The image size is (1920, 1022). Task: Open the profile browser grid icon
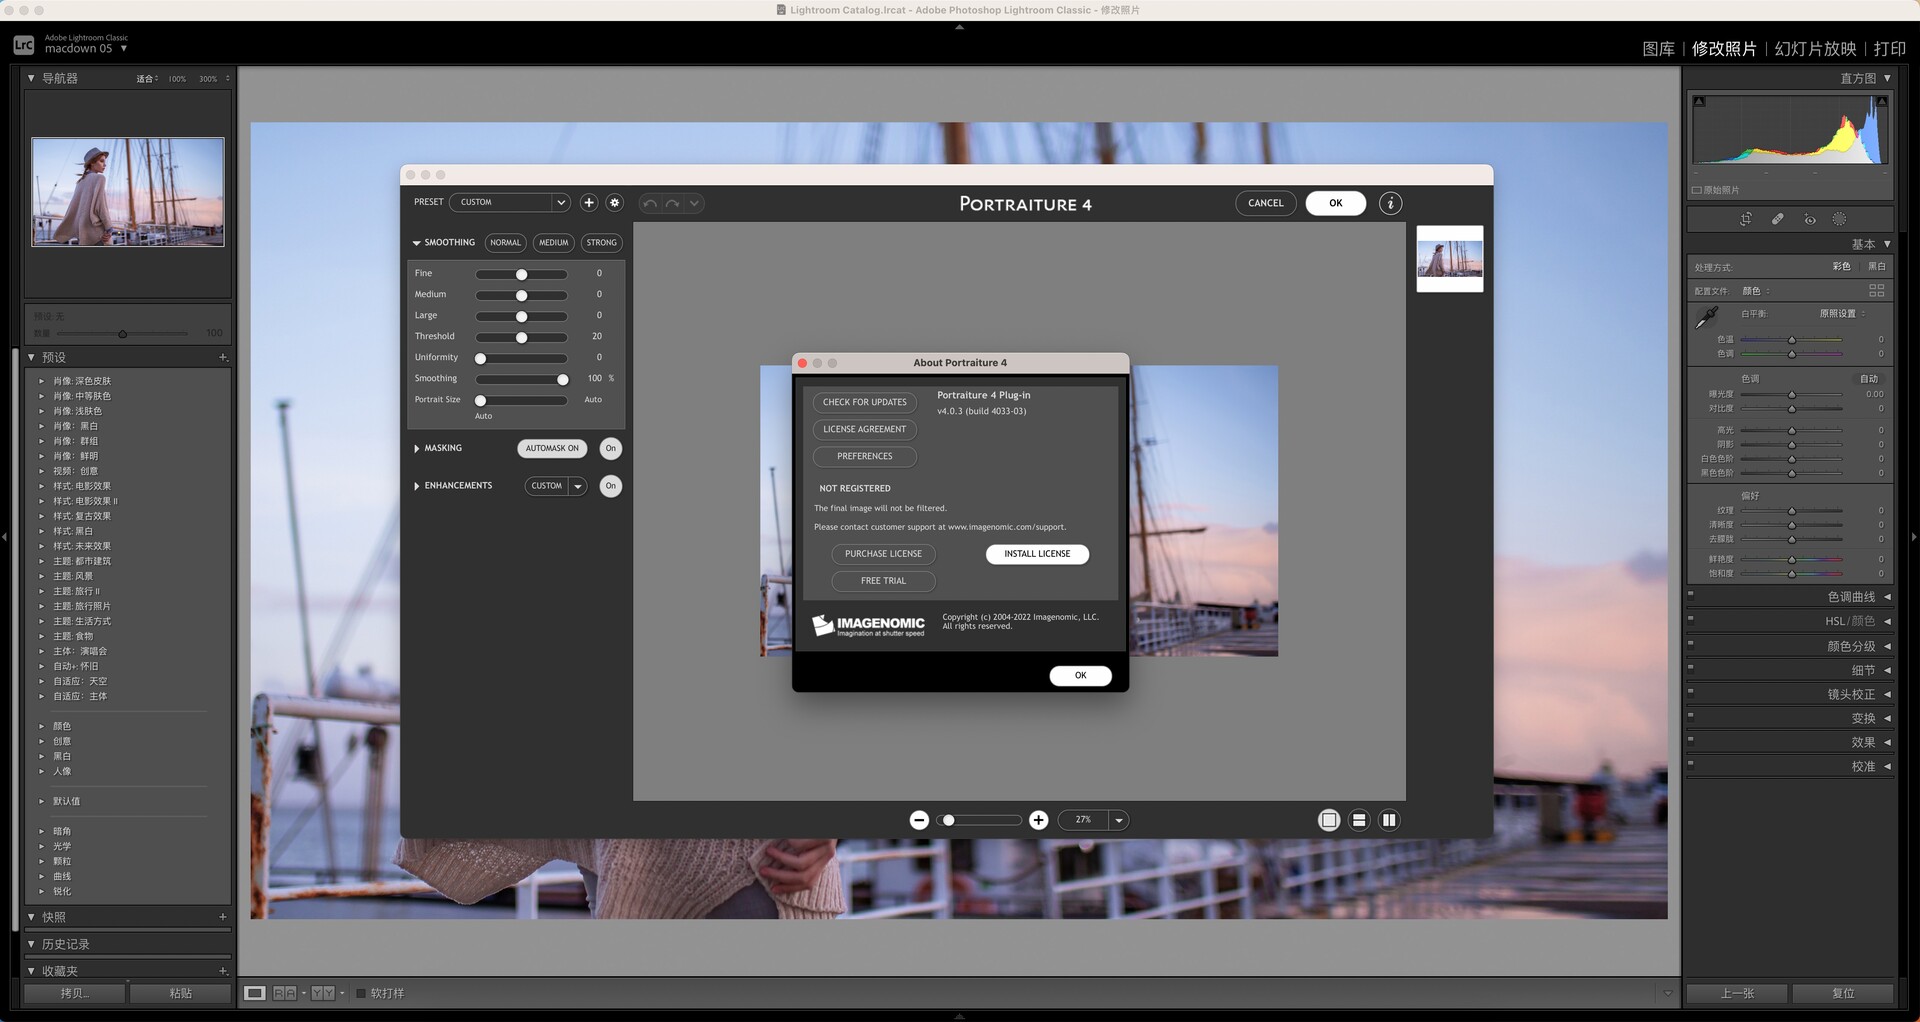pyautogui.click(x=1876, y=290)
